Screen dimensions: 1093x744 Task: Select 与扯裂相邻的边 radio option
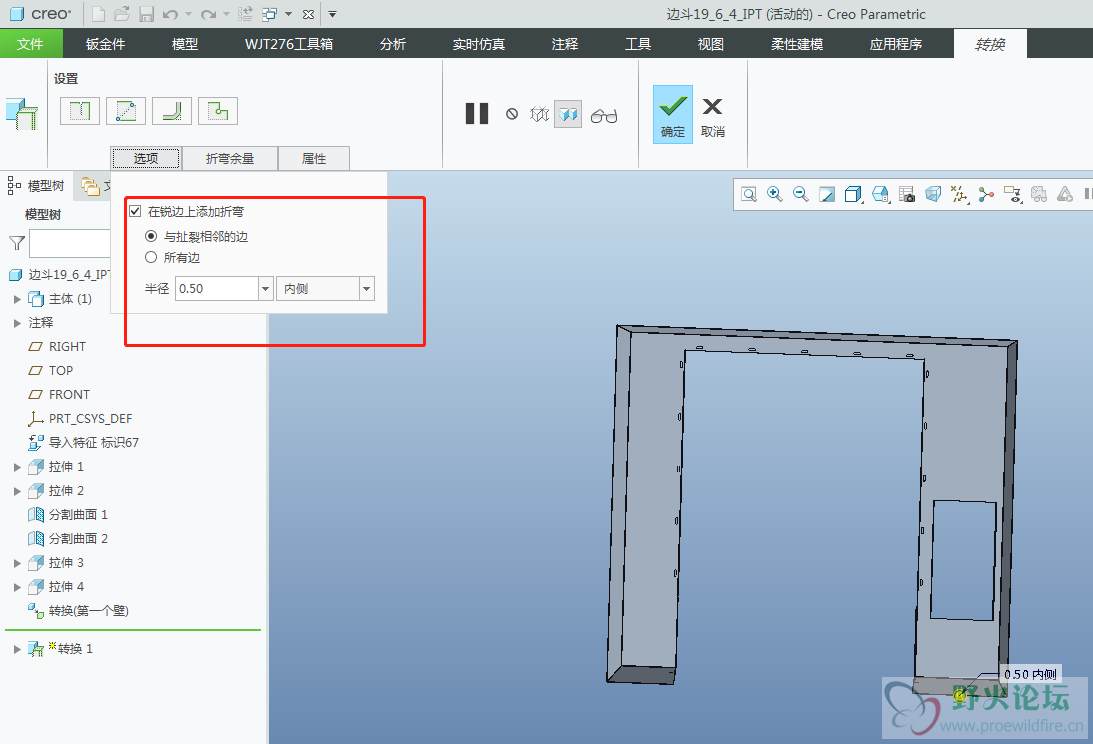click(151, 236)
